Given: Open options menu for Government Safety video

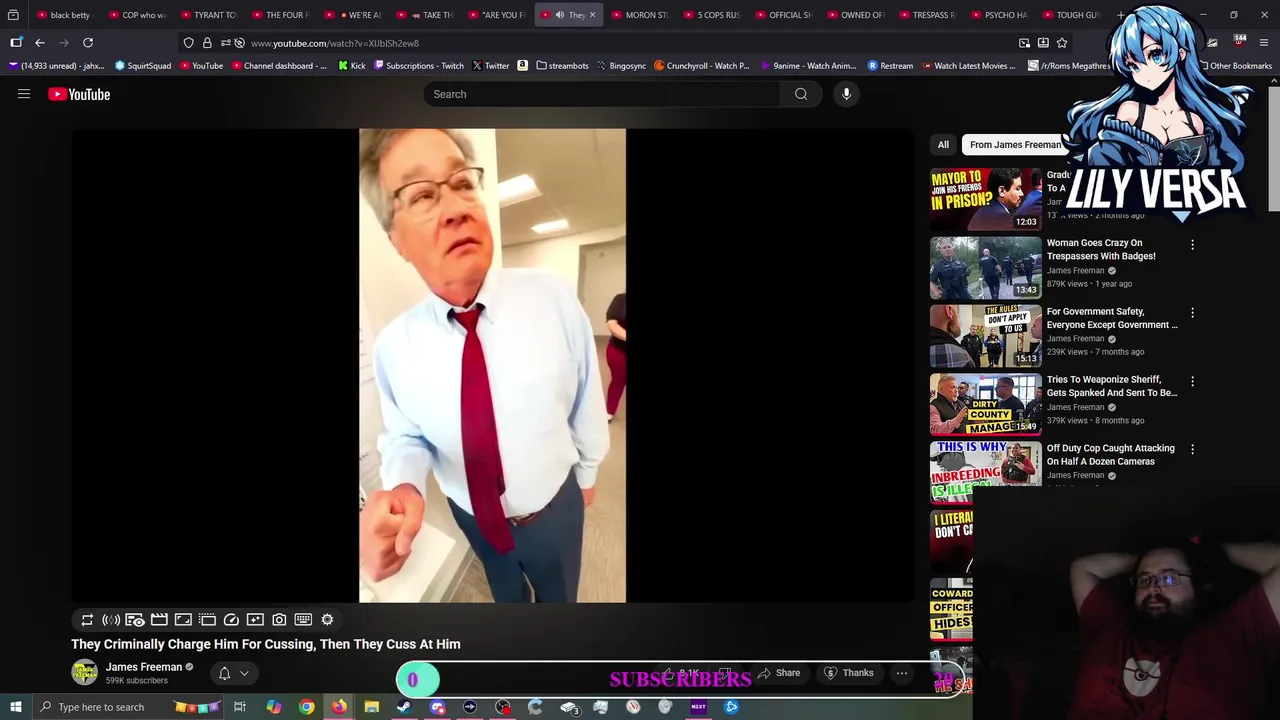Looking at the screenshot, I should [x=1192, y=313].
